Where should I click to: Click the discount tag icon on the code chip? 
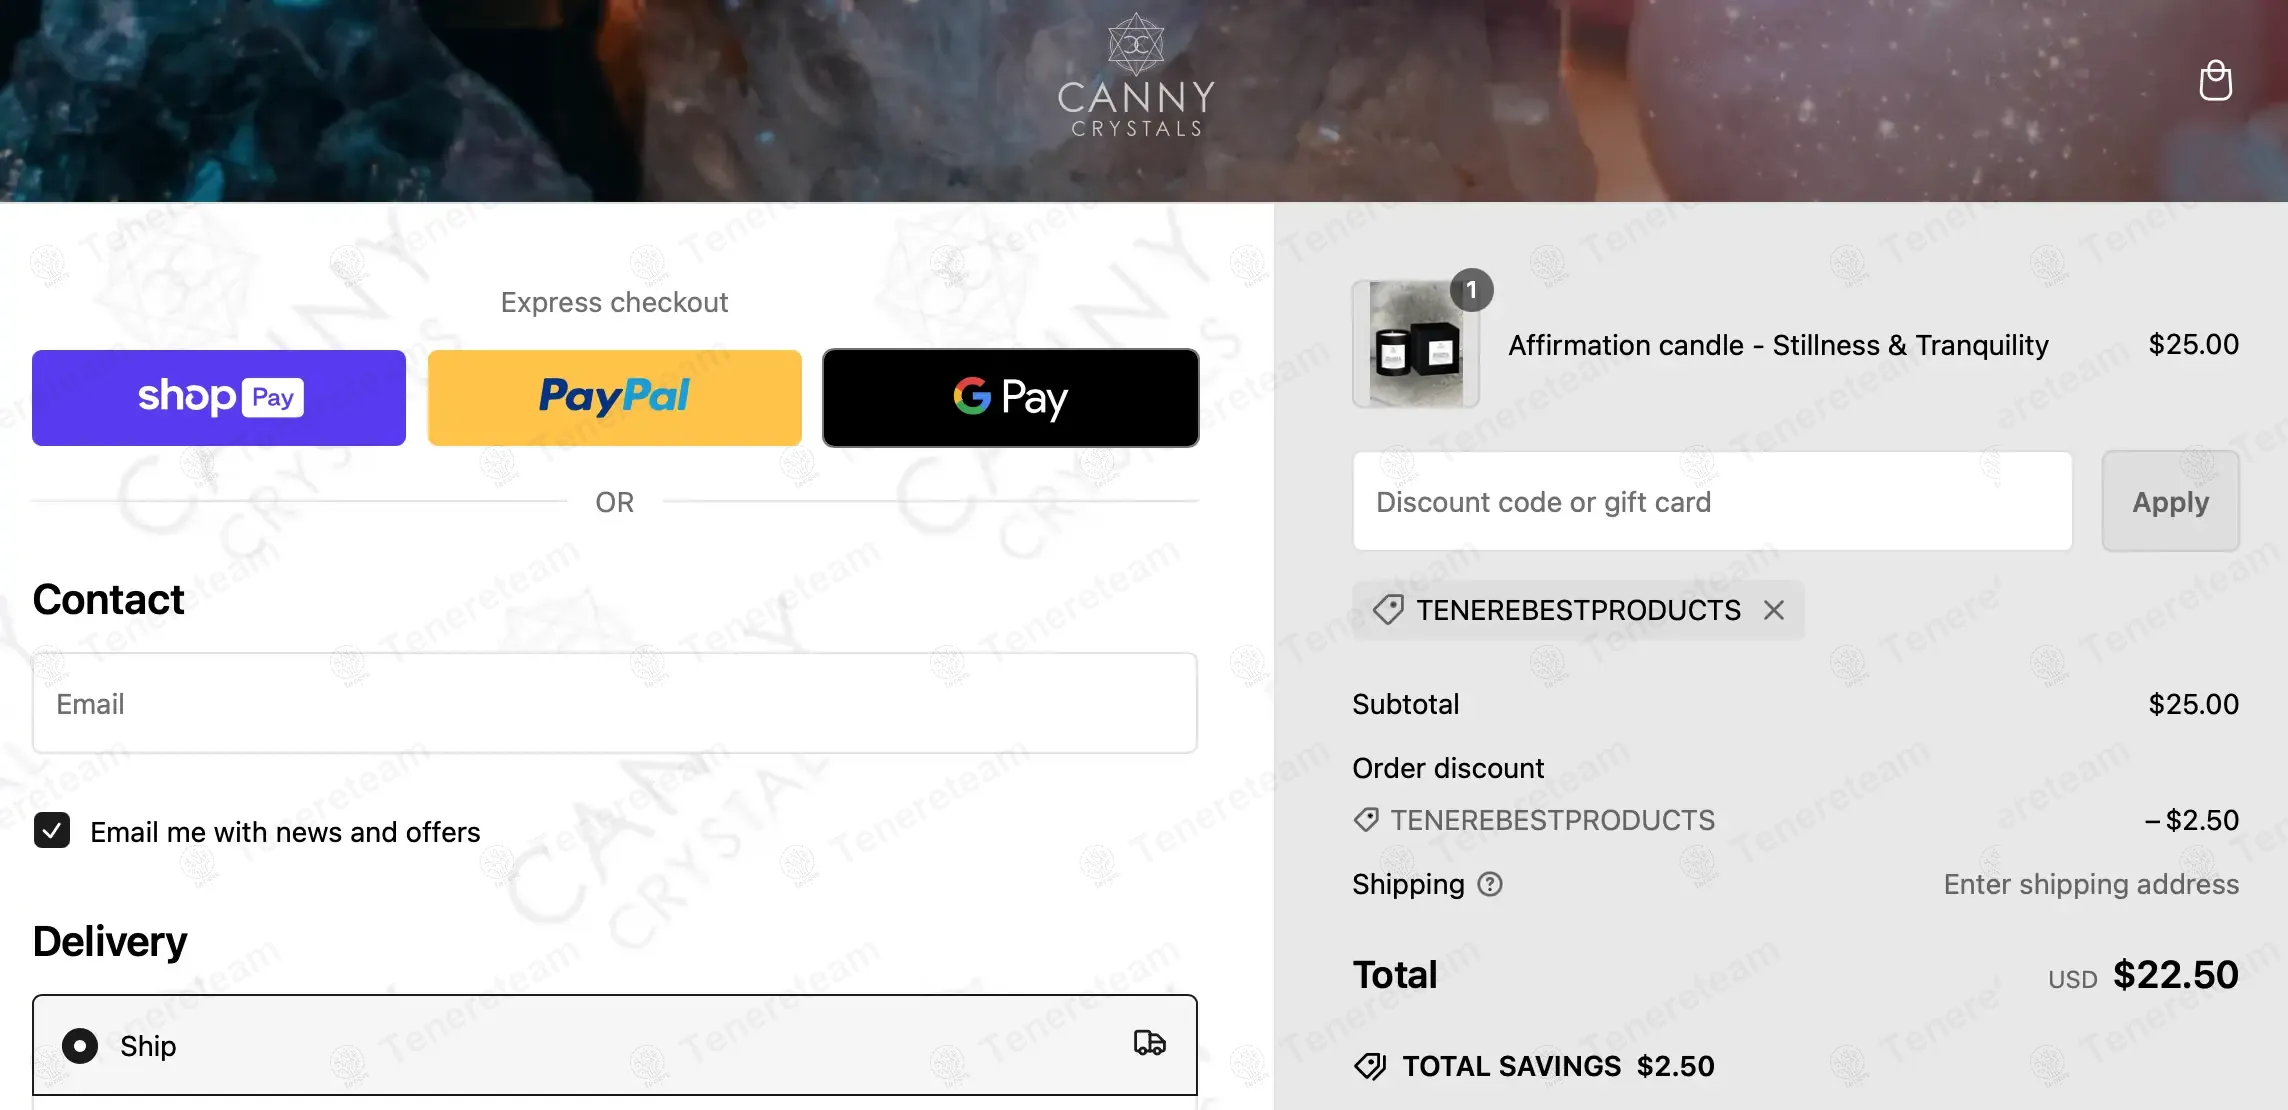[x=1388, y=610]
